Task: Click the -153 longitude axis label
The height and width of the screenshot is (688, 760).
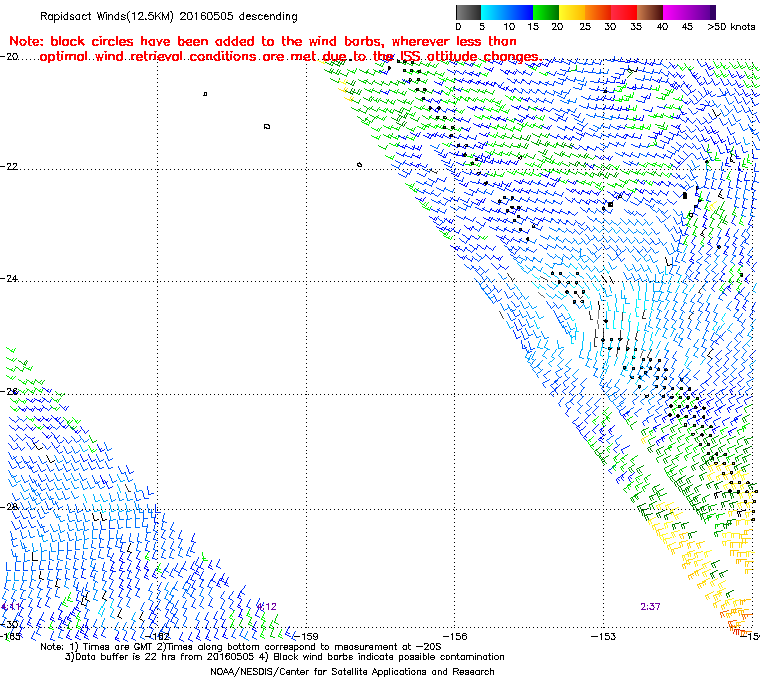Action: 603,636
